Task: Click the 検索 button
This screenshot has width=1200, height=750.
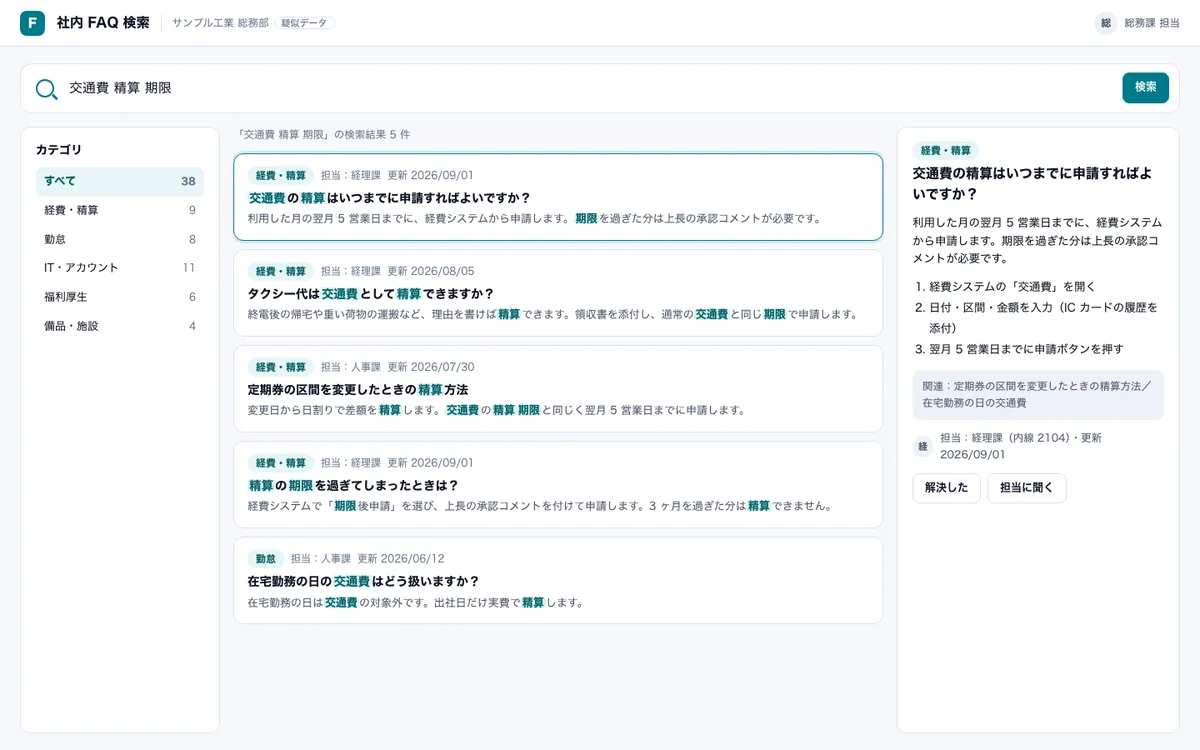Action: (x=1145, y=88)
